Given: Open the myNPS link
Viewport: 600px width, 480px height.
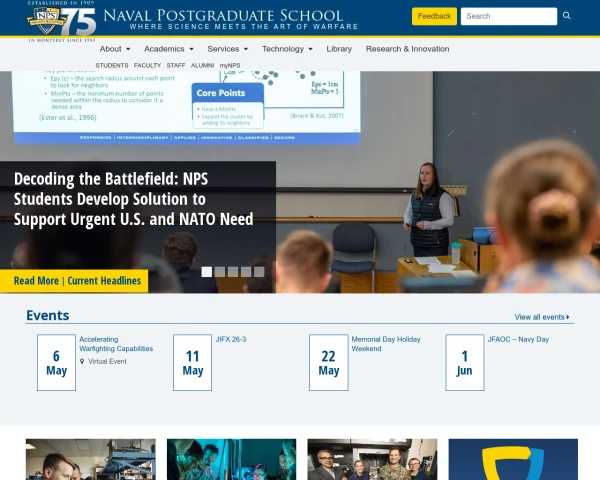Looking at the screenshot, I should coord(230,65).
